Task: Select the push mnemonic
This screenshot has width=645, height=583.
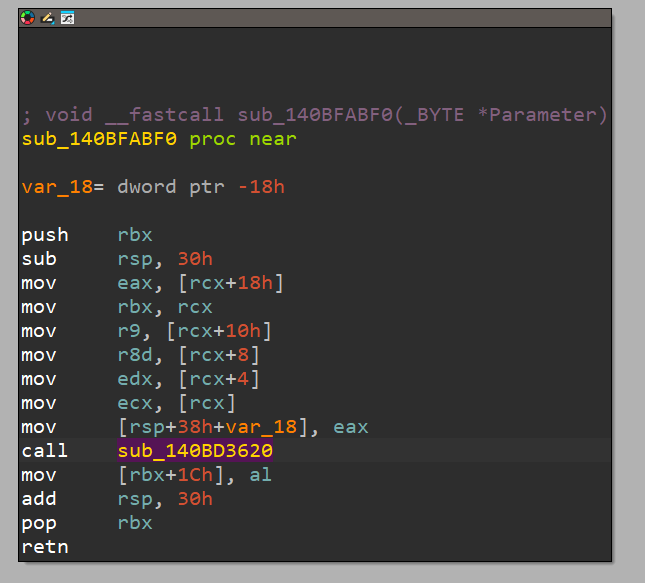Action: tap(45, 235)
